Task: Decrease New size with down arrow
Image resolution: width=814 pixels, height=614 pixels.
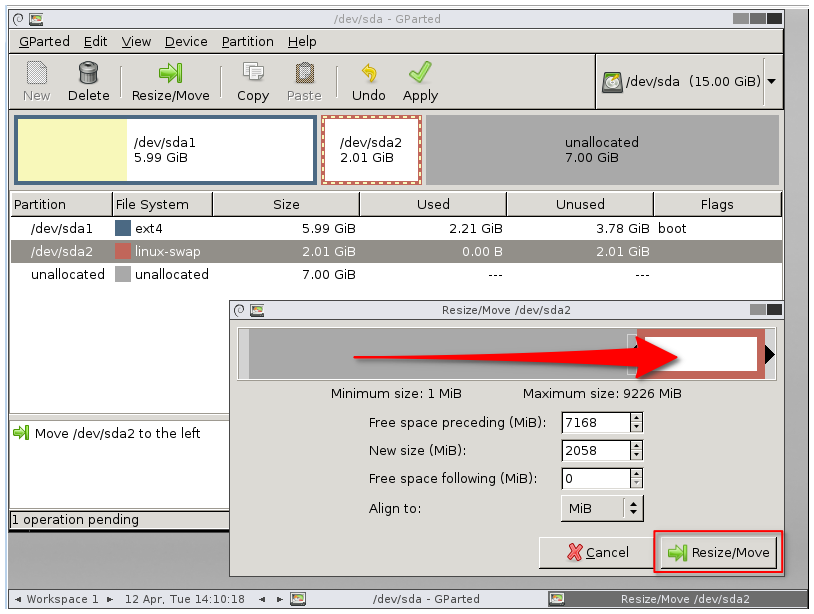Action: (636, 455)
